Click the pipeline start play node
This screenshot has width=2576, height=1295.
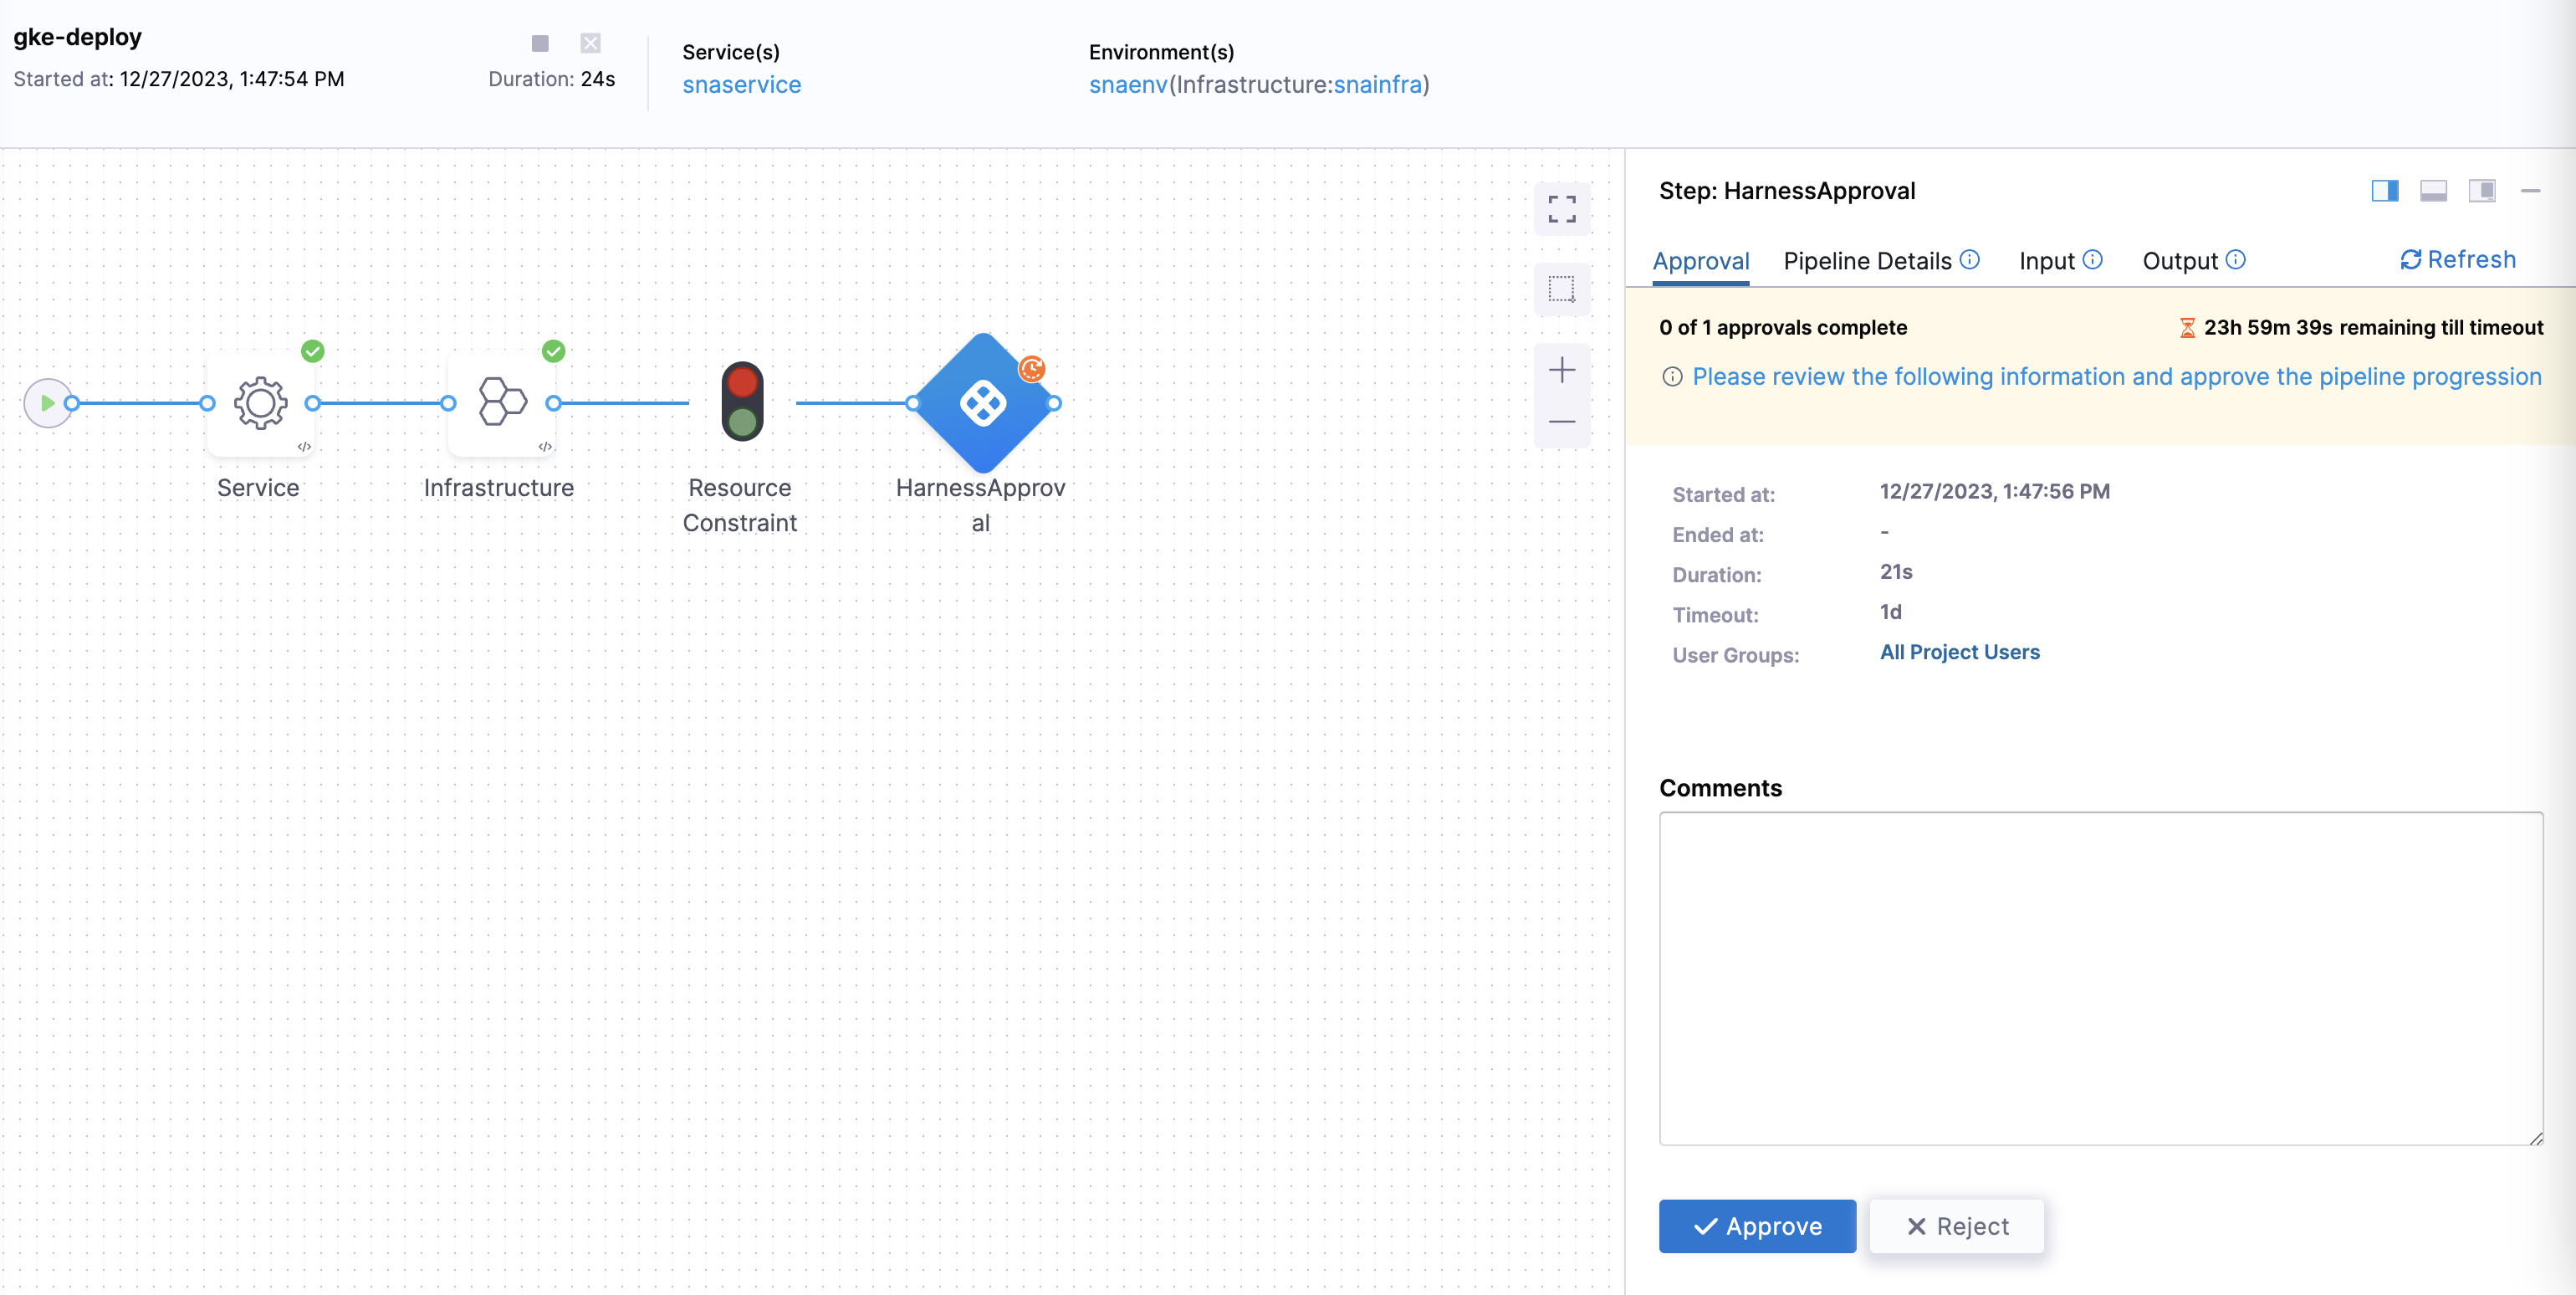click(47, 403)
